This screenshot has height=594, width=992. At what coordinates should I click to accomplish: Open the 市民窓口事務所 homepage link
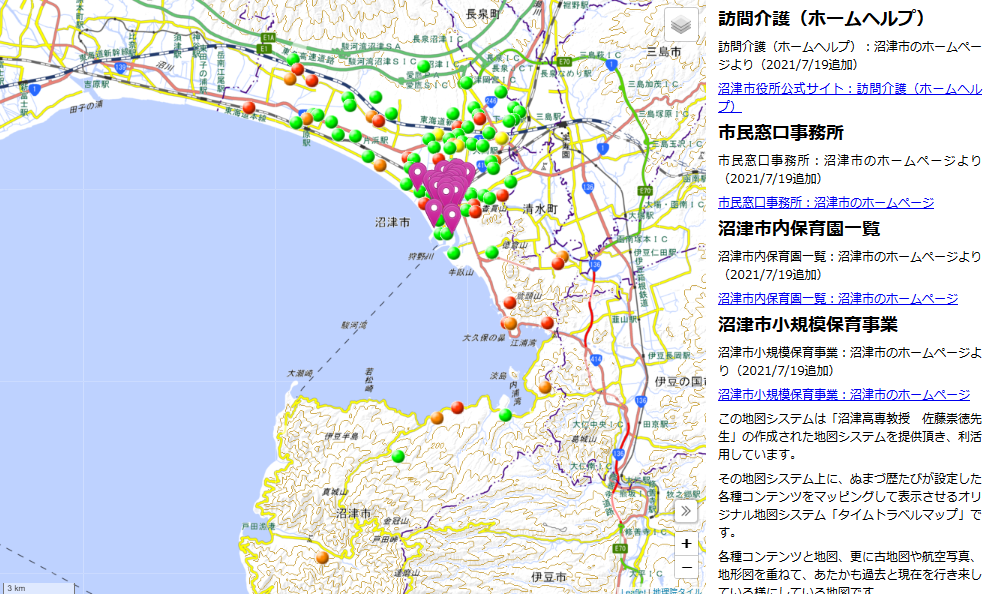[825, 202]
